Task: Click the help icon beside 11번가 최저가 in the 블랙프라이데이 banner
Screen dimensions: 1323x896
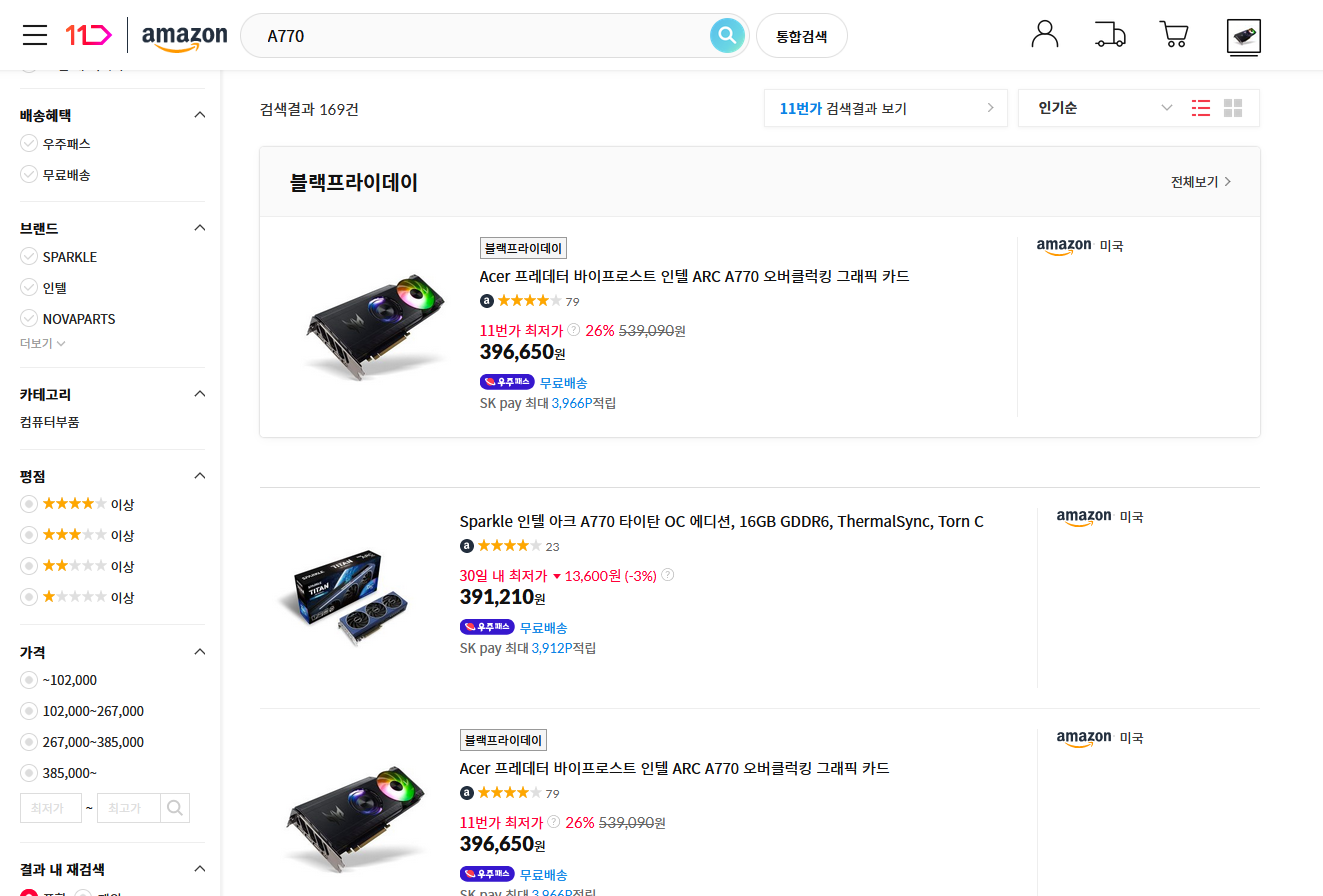Action: tap(573, 330)
